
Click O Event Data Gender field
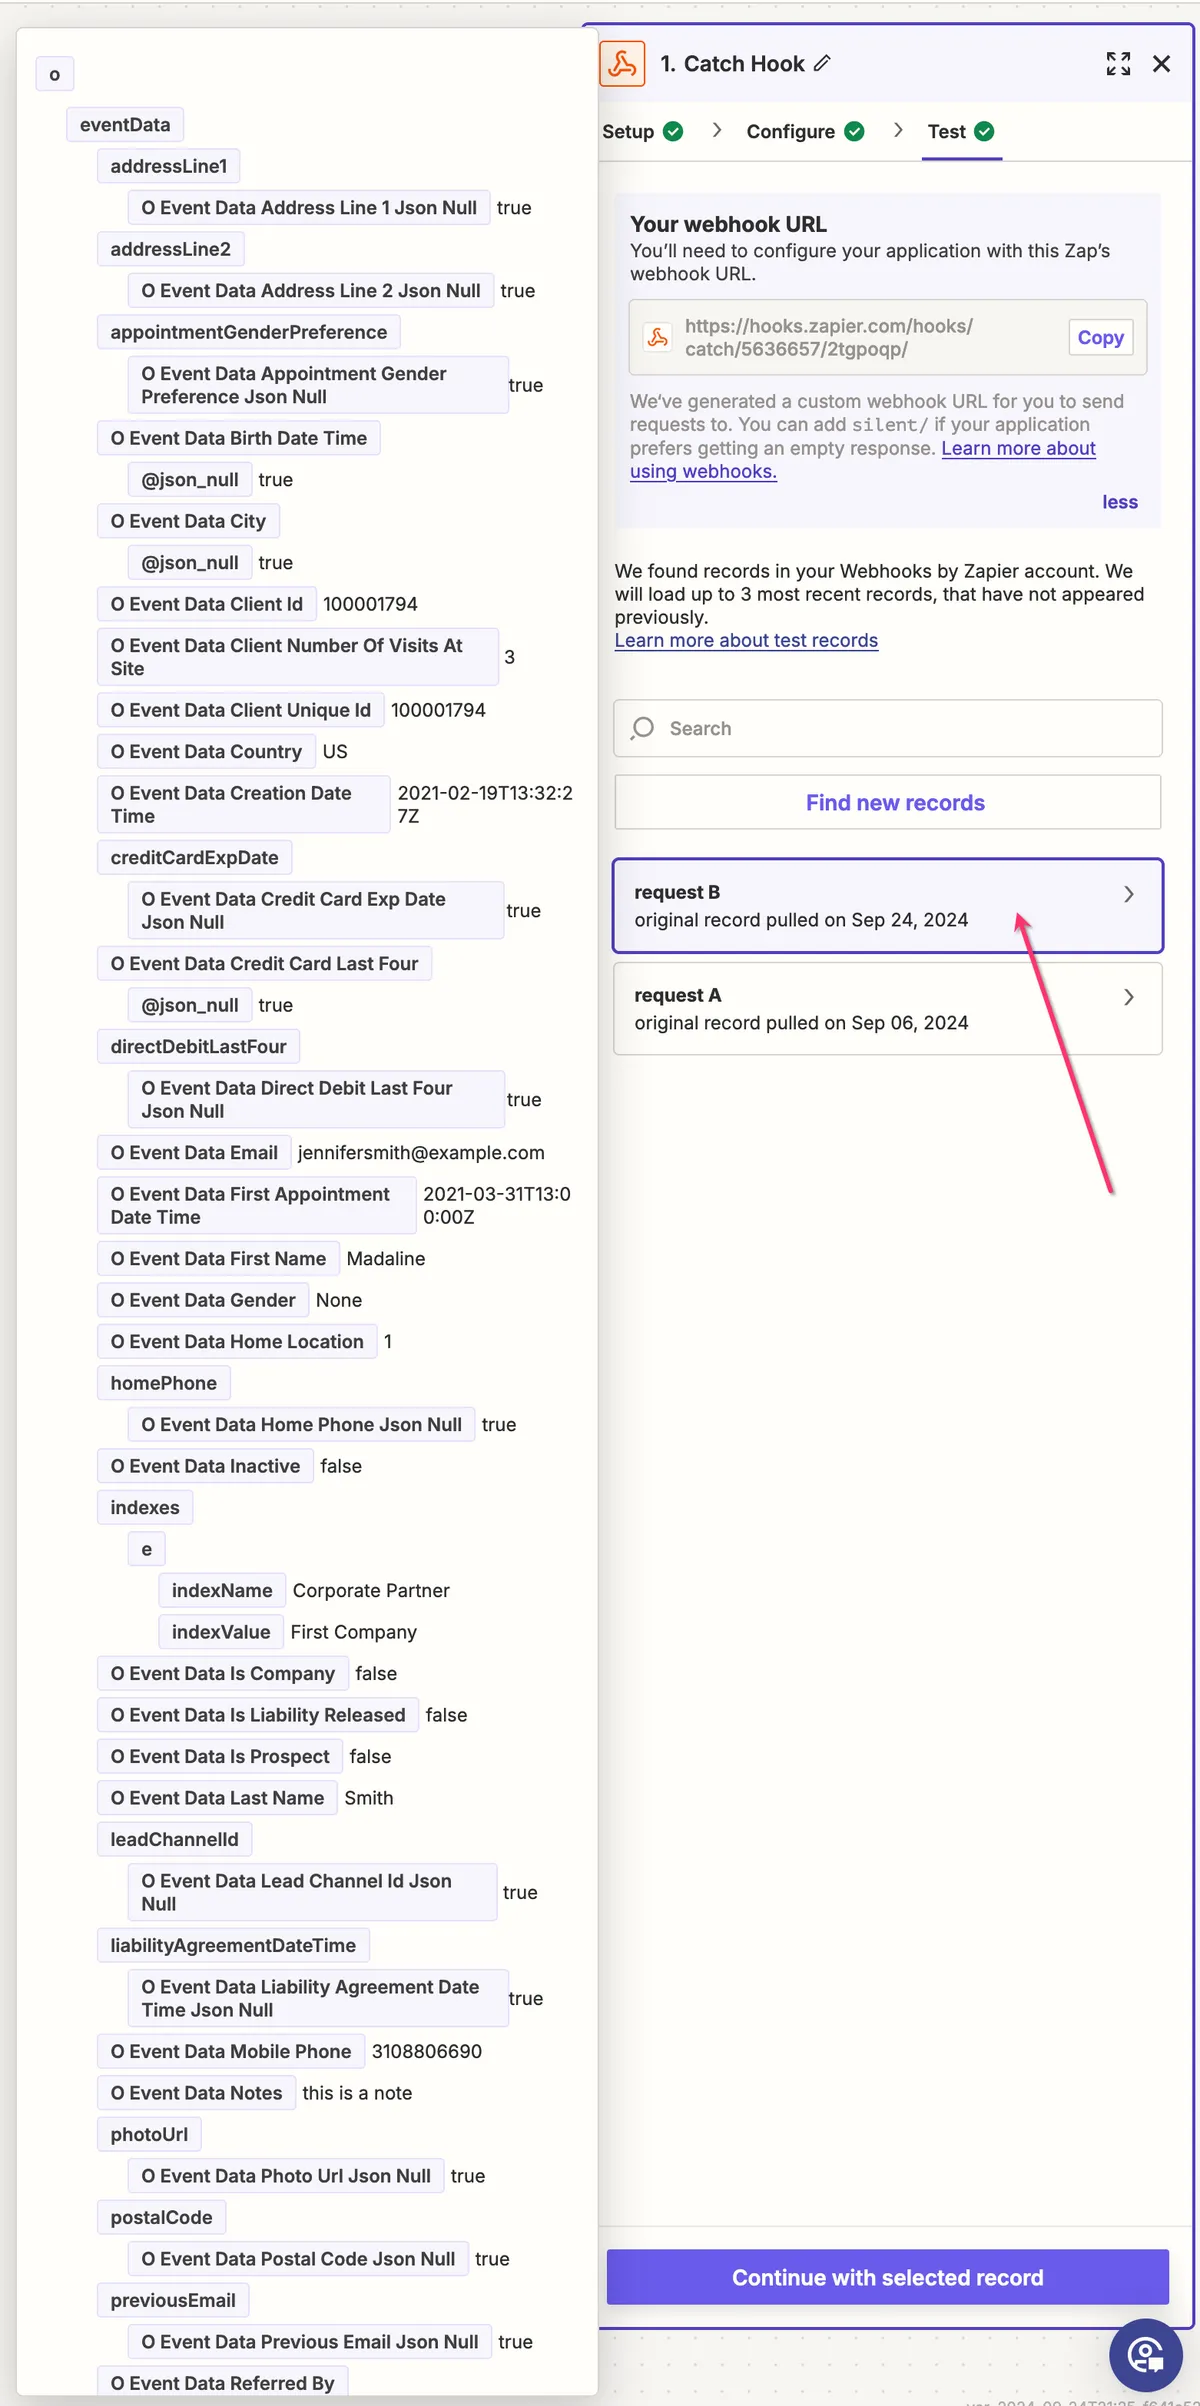point(203,1300)
